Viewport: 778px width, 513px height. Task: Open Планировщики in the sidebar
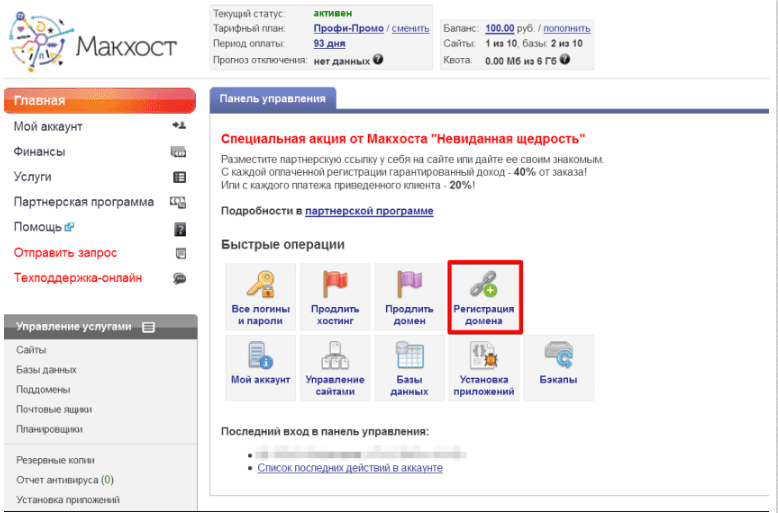tap(49, 430)
